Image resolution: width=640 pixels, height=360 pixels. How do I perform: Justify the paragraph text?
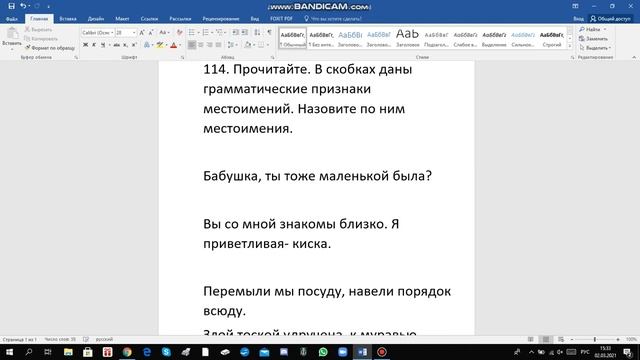(x=218, y=45)
